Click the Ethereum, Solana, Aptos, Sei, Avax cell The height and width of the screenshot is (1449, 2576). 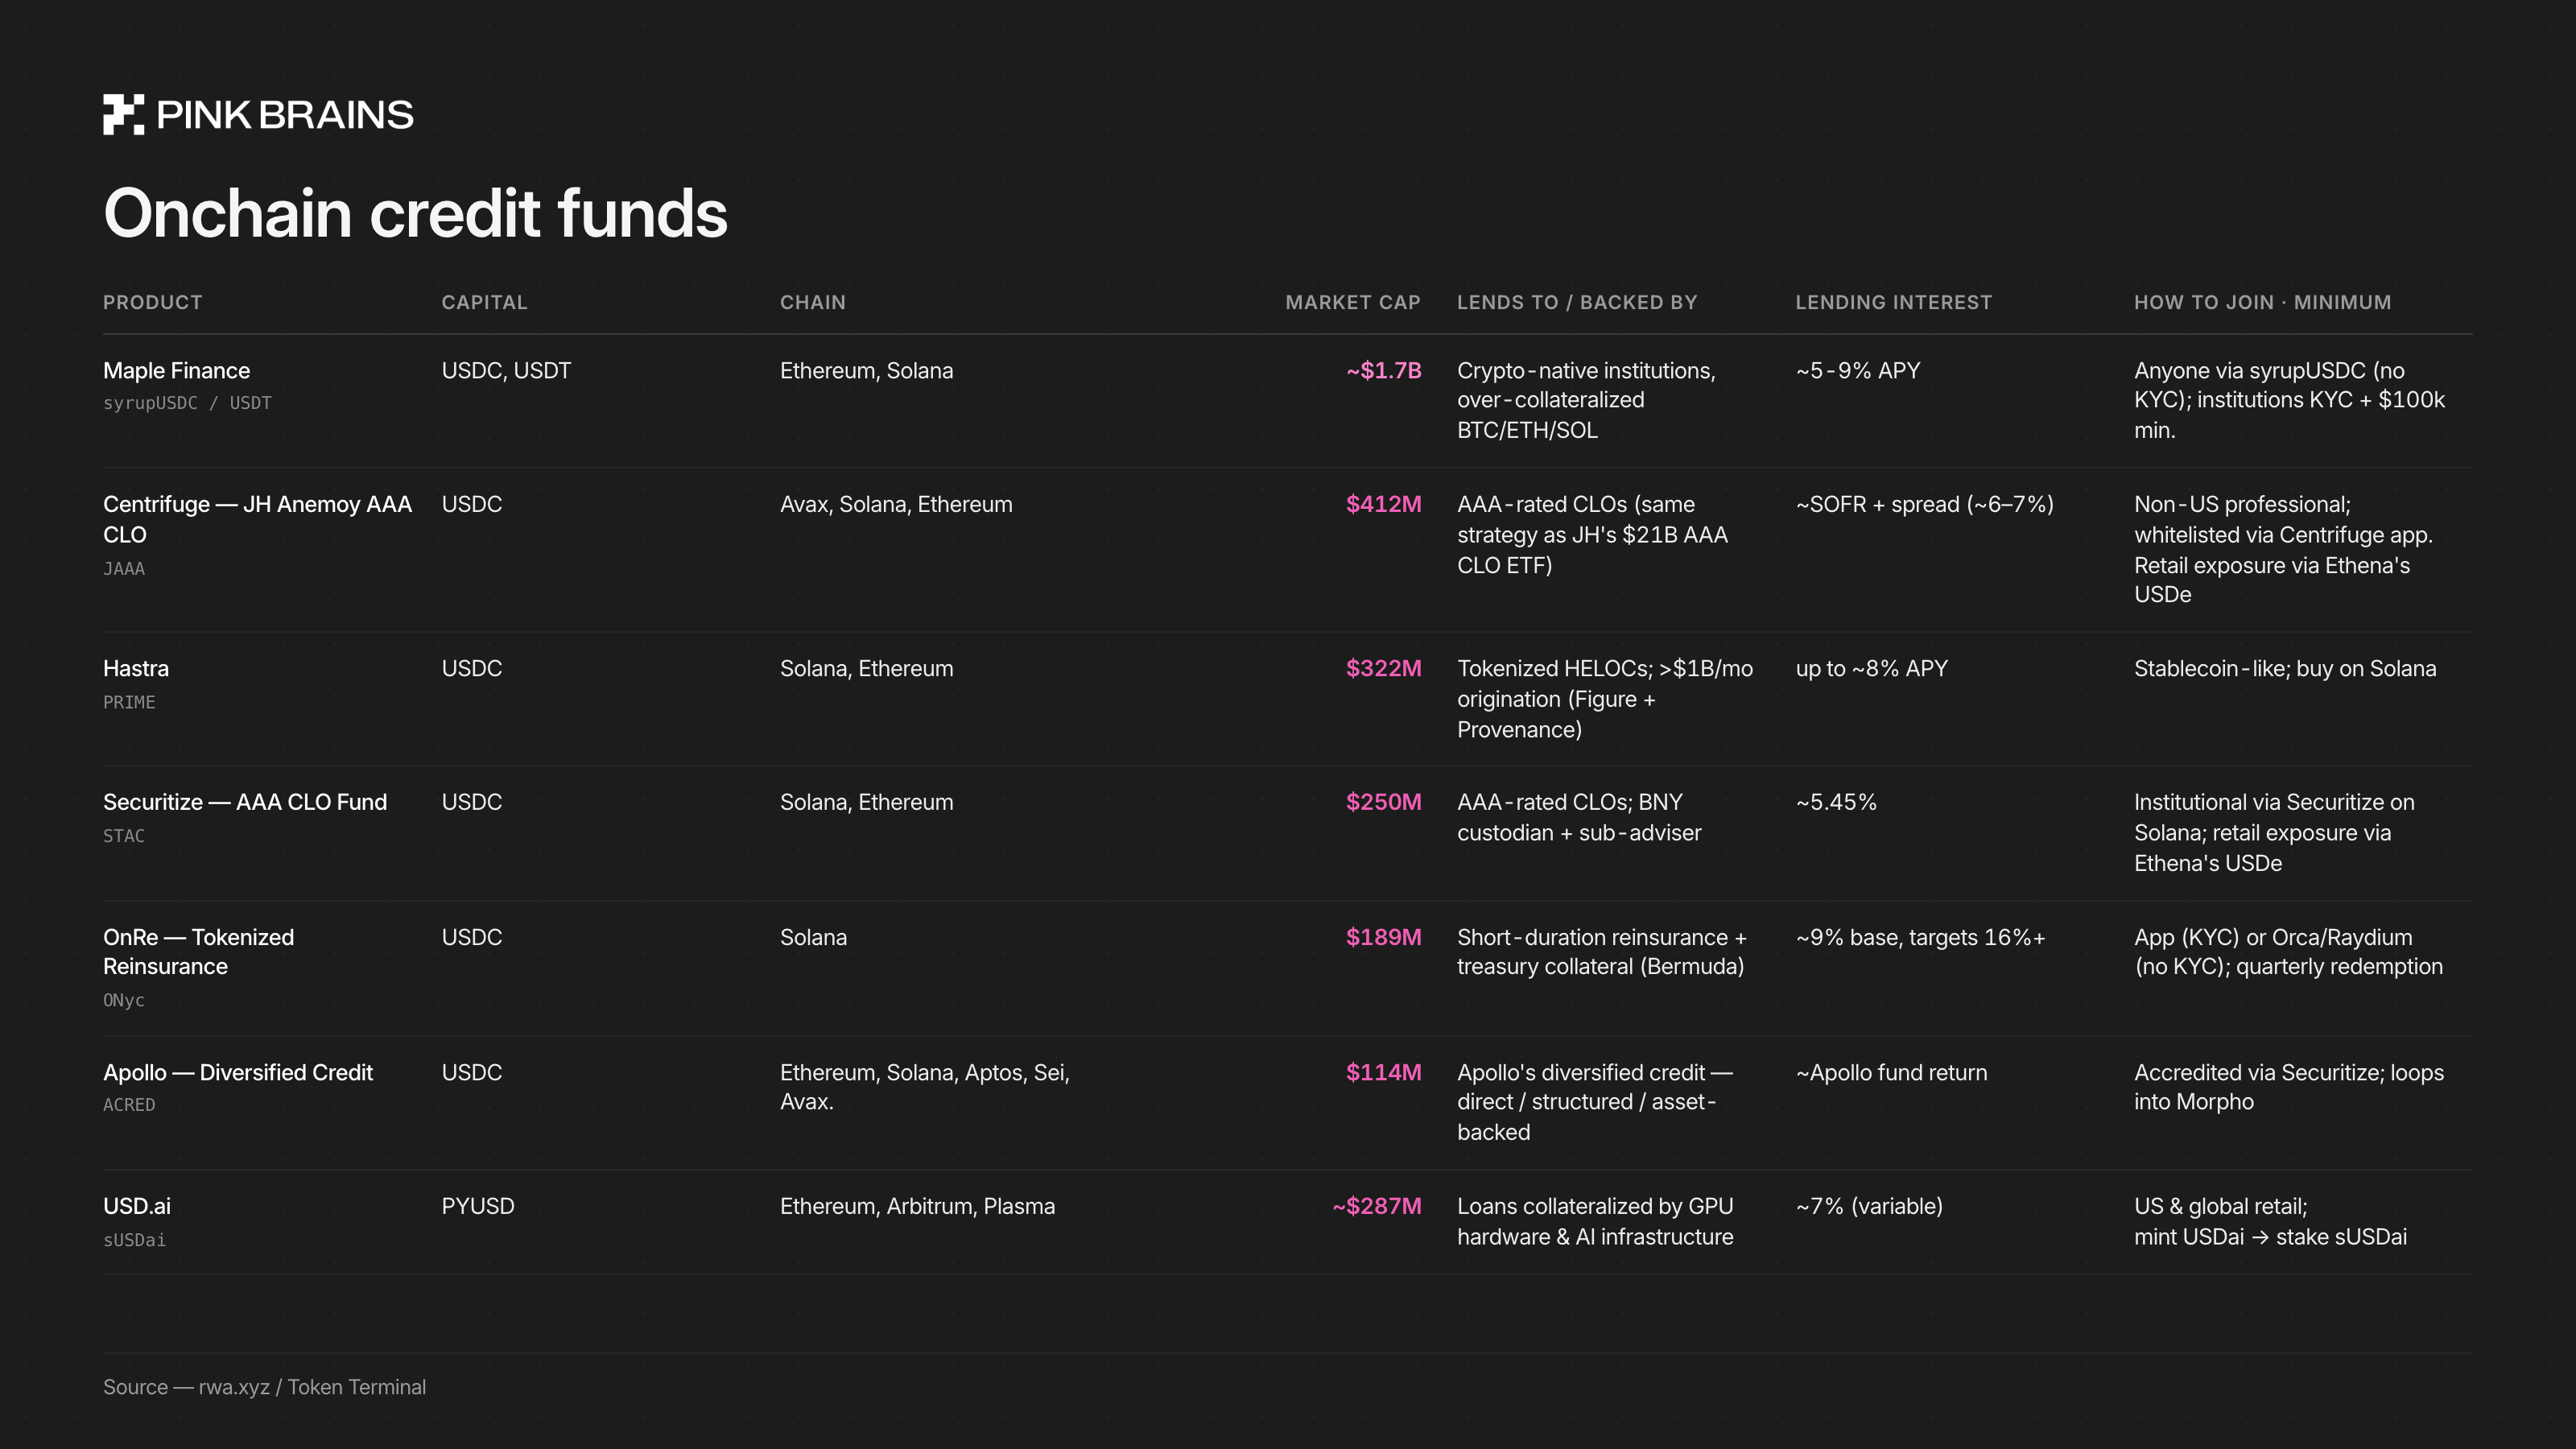[x=925, y=1086]
